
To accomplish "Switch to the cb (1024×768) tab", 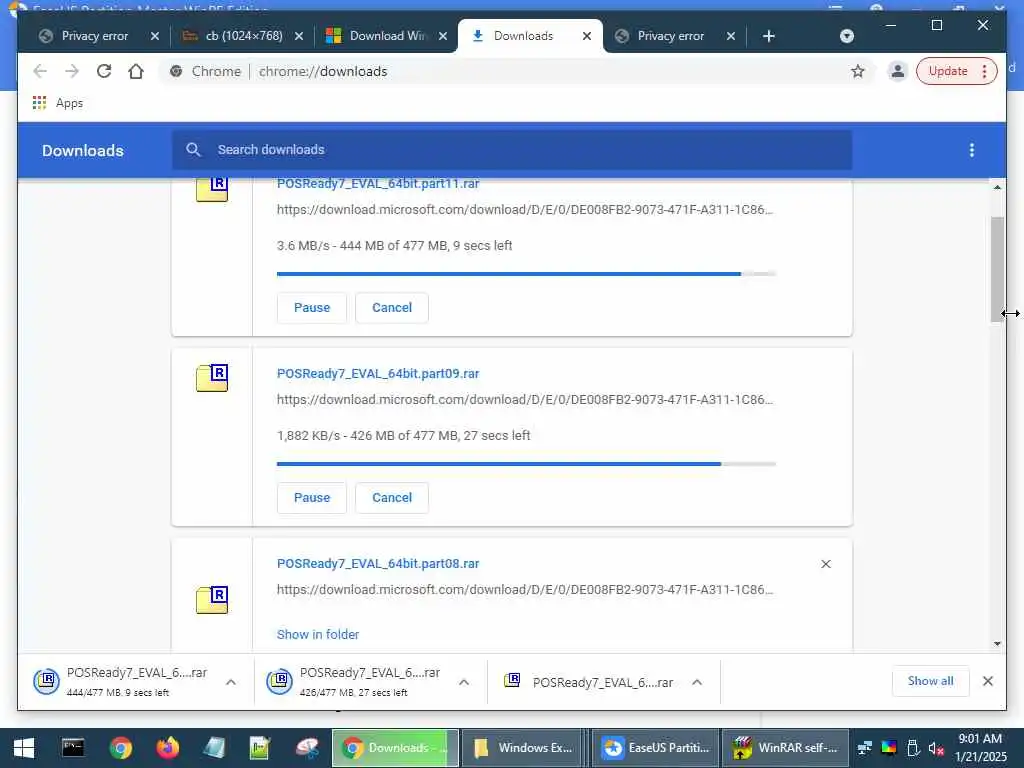I will pos(244,36).
